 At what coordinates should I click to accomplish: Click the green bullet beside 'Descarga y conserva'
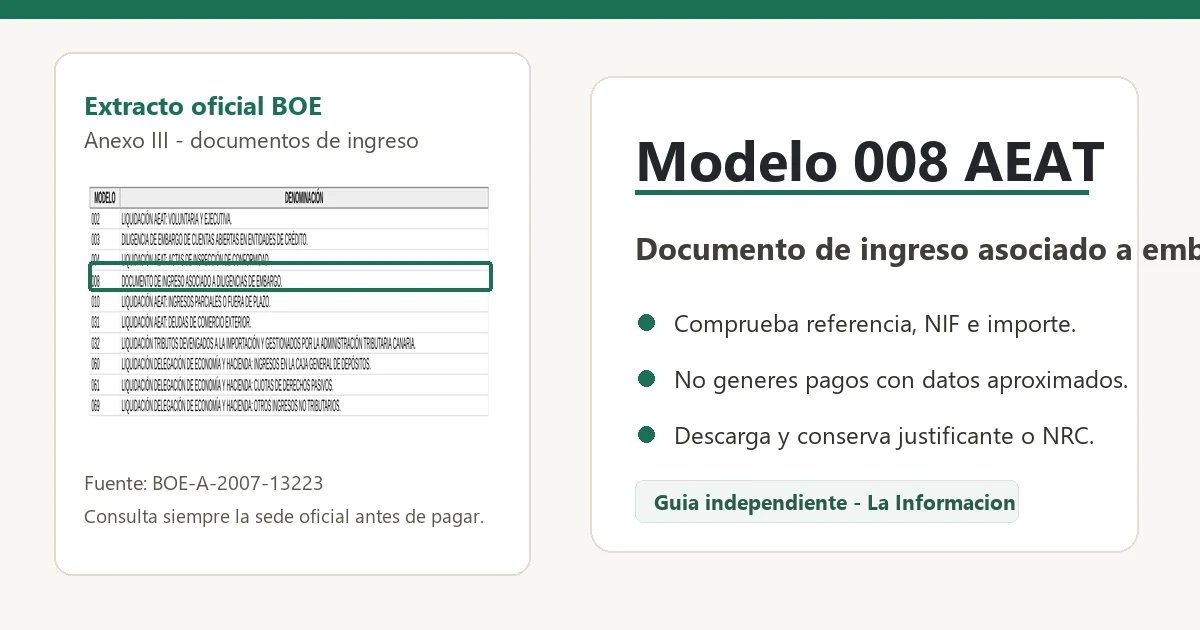pyautogui.click(x=646, y=435)
